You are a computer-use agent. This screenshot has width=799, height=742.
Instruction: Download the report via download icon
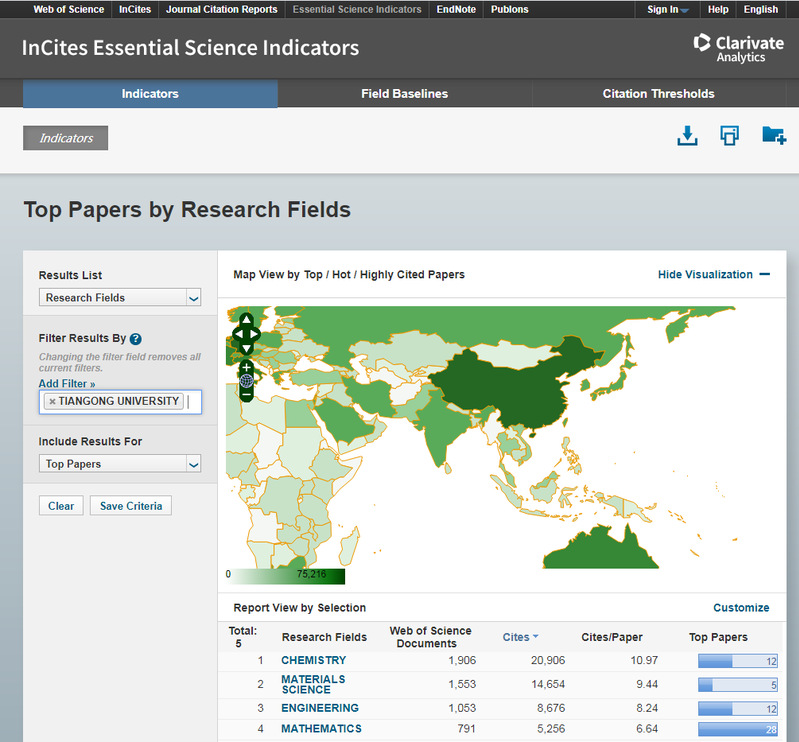click(x=687, y=136)
